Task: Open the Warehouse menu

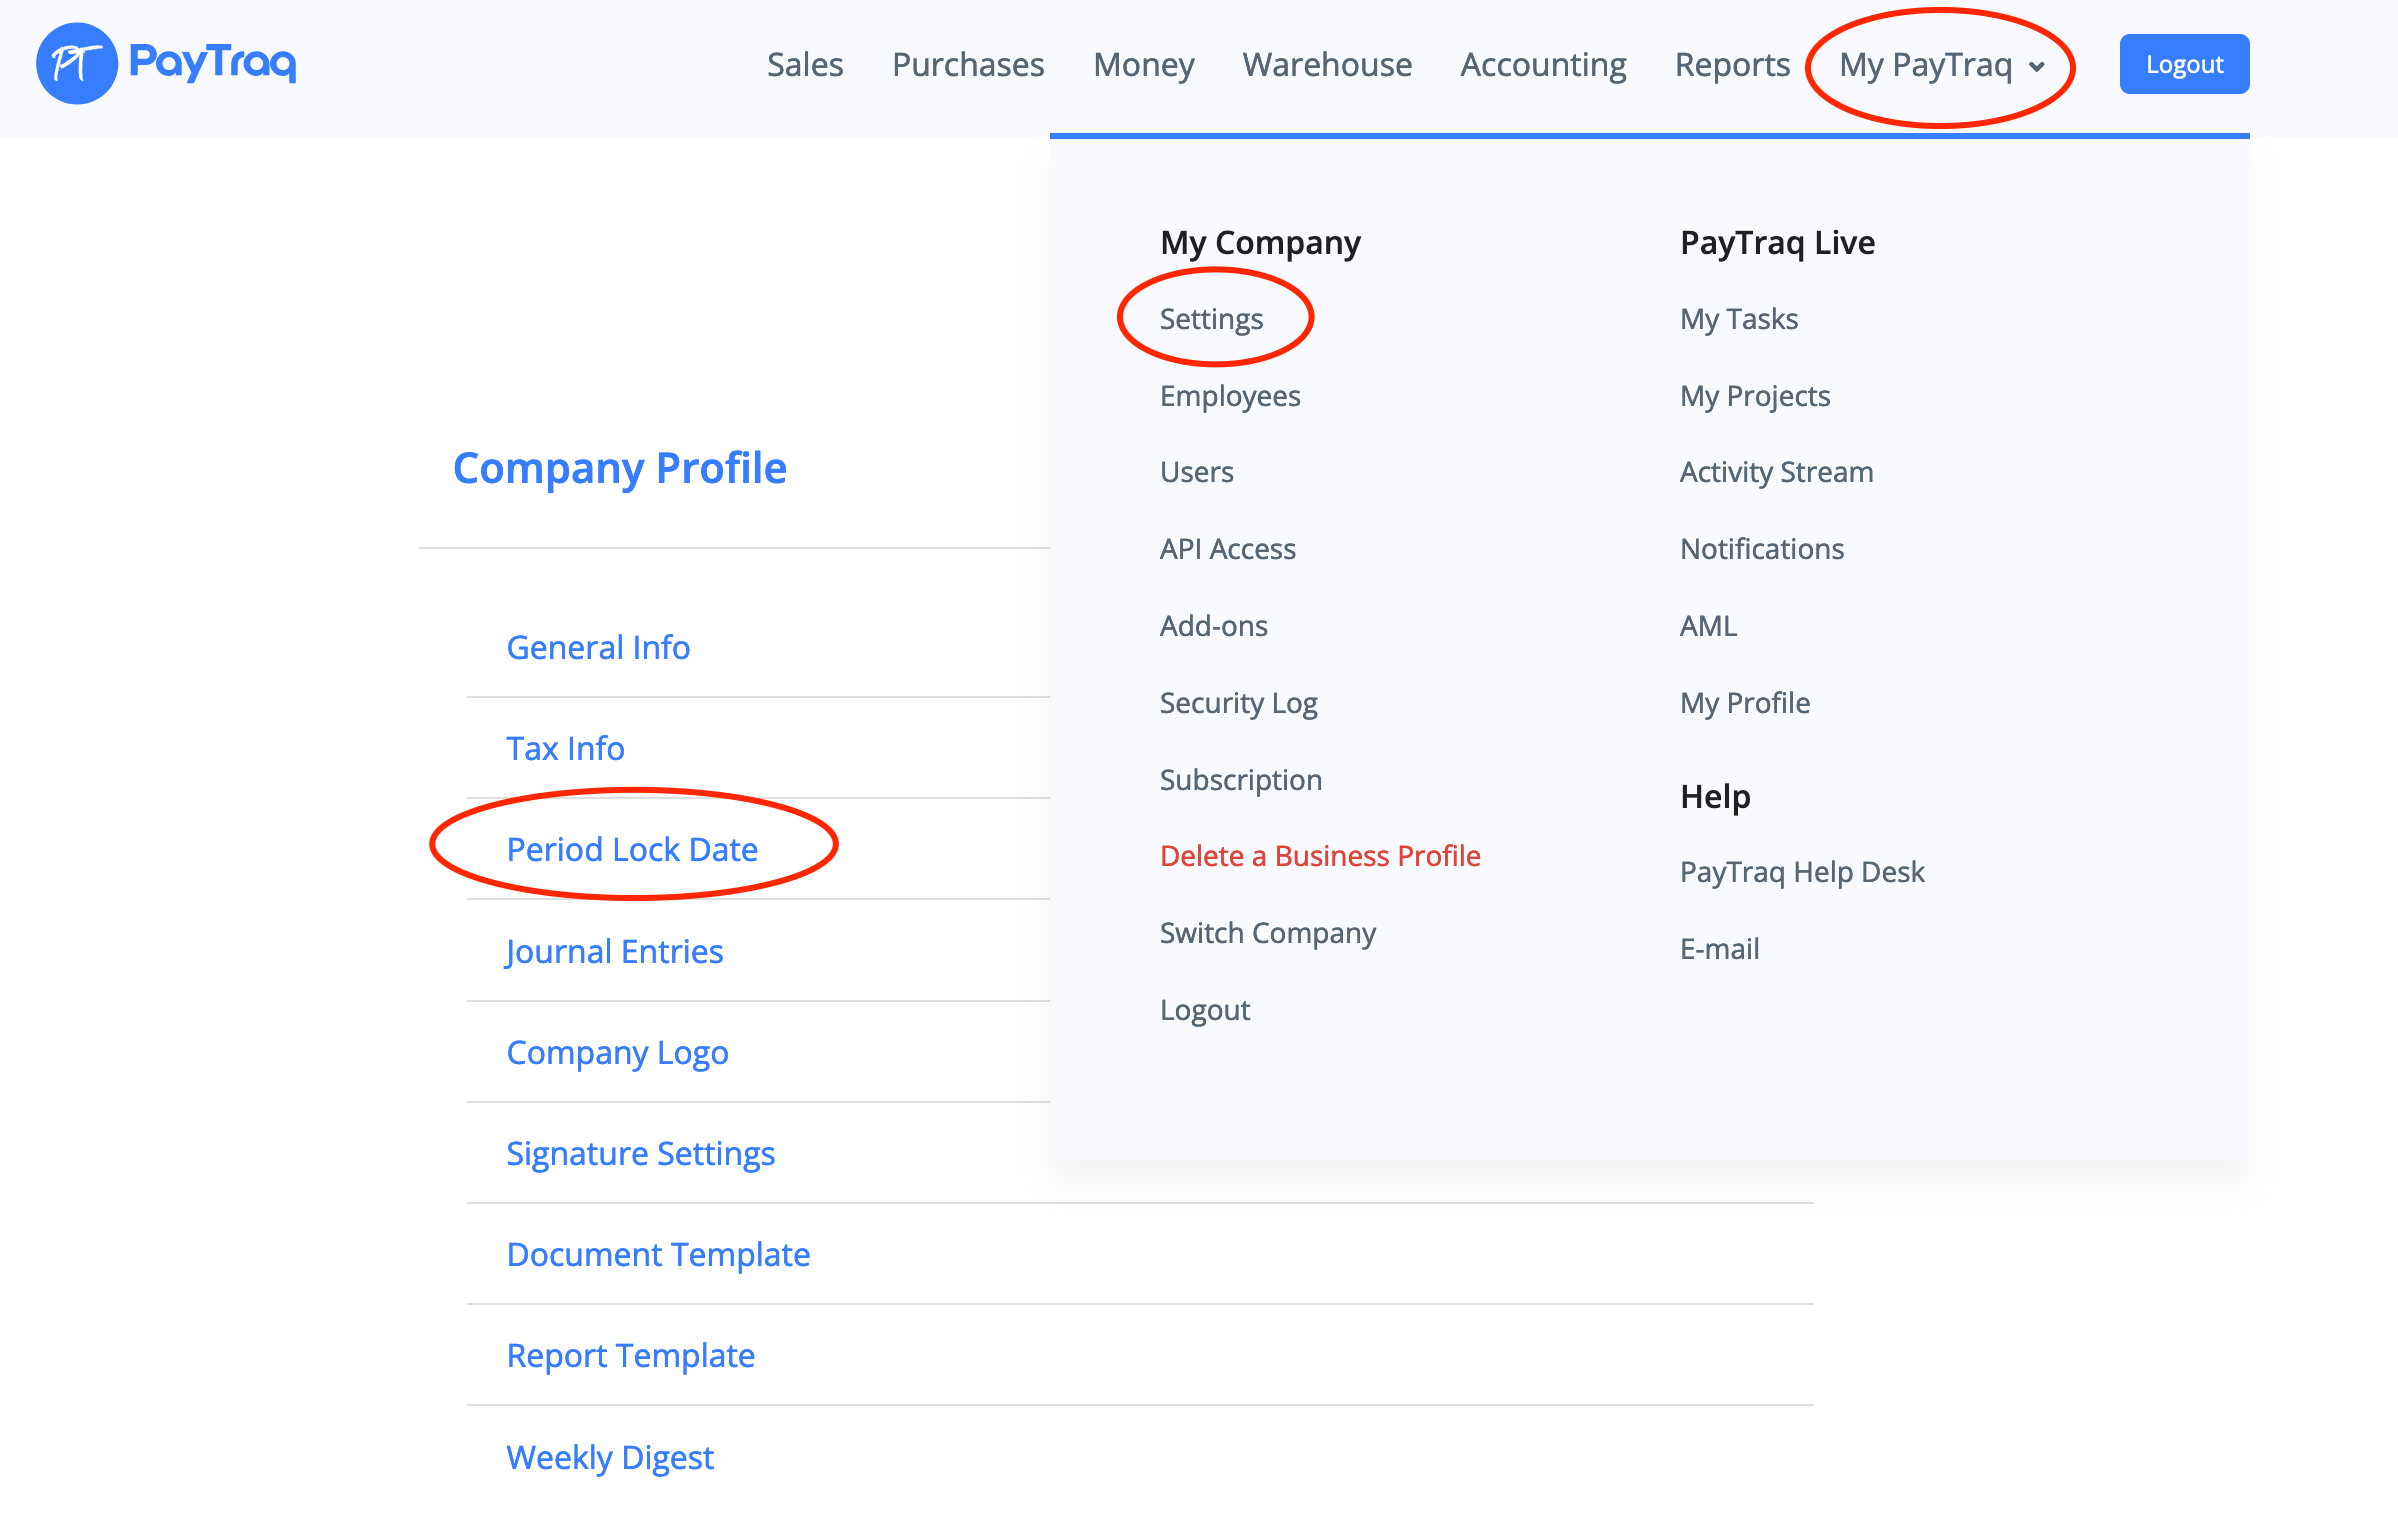Action: (x=1326, y=65)
